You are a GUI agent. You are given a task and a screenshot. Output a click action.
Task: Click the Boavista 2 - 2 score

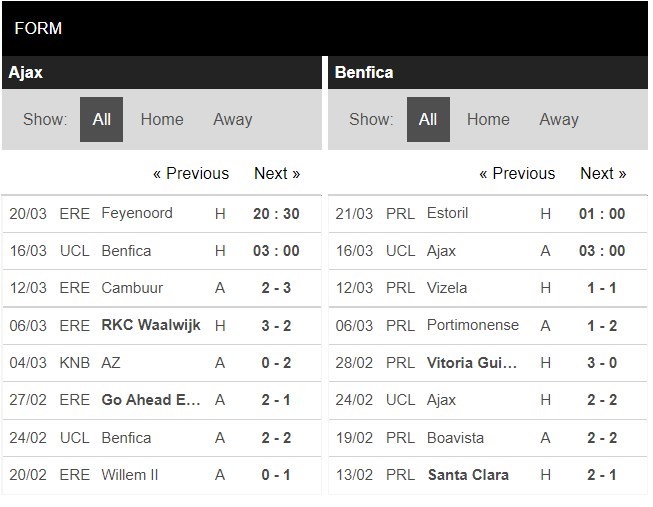coord(602,438)
